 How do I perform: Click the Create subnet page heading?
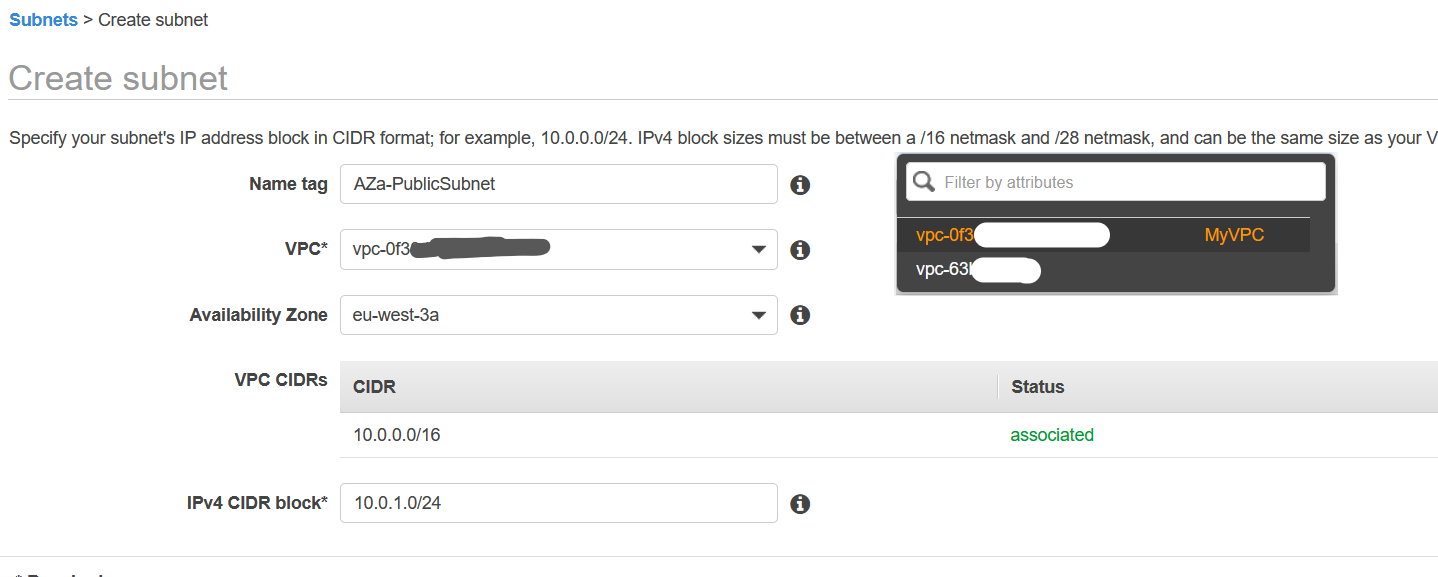[118, 78]
